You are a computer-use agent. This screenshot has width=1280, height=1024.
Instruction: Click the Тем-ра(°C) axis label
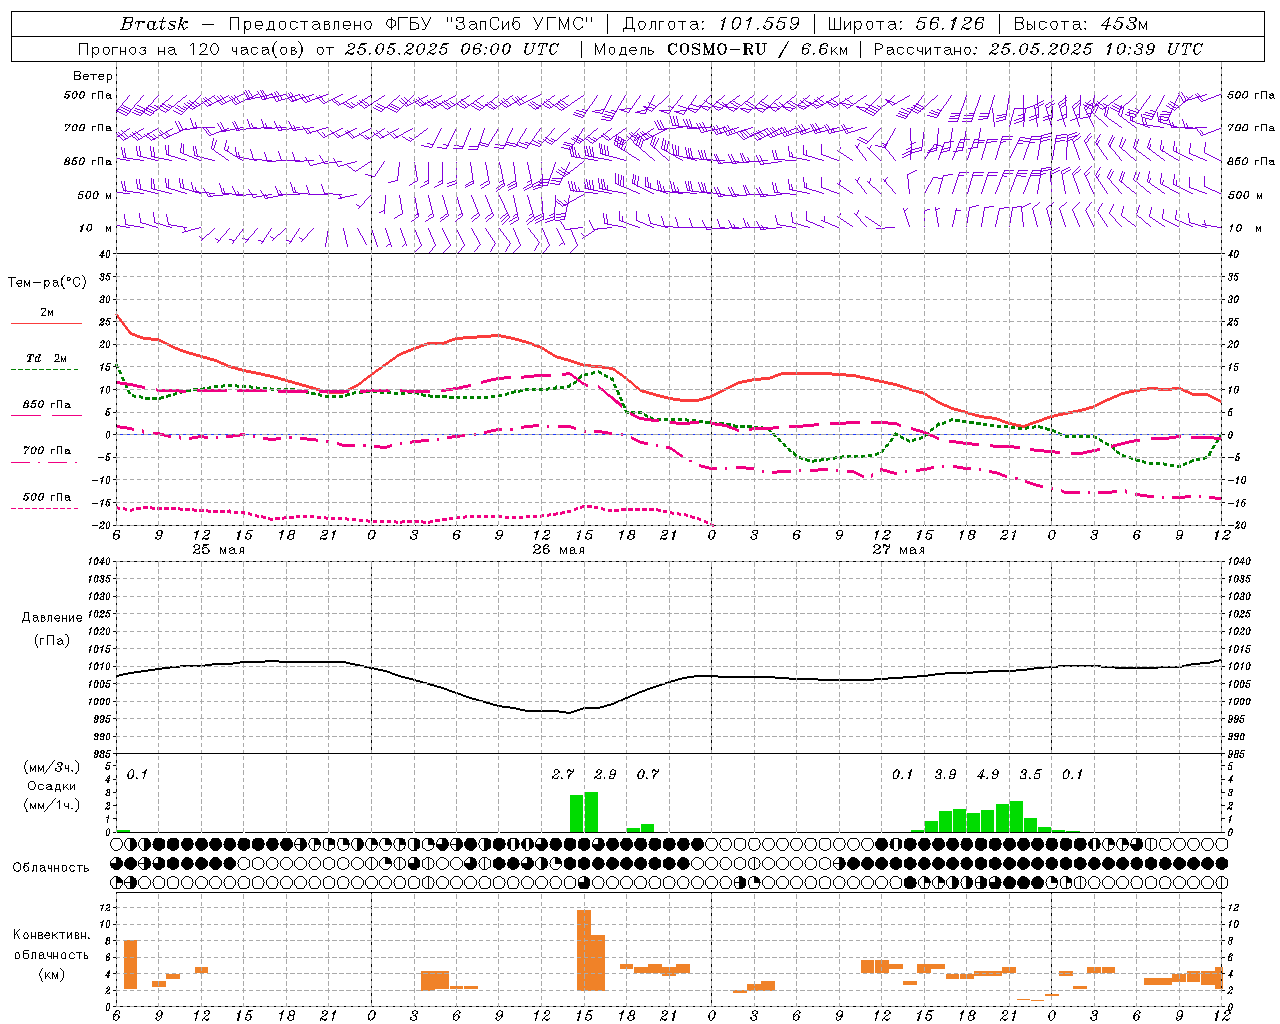(47, 283)
